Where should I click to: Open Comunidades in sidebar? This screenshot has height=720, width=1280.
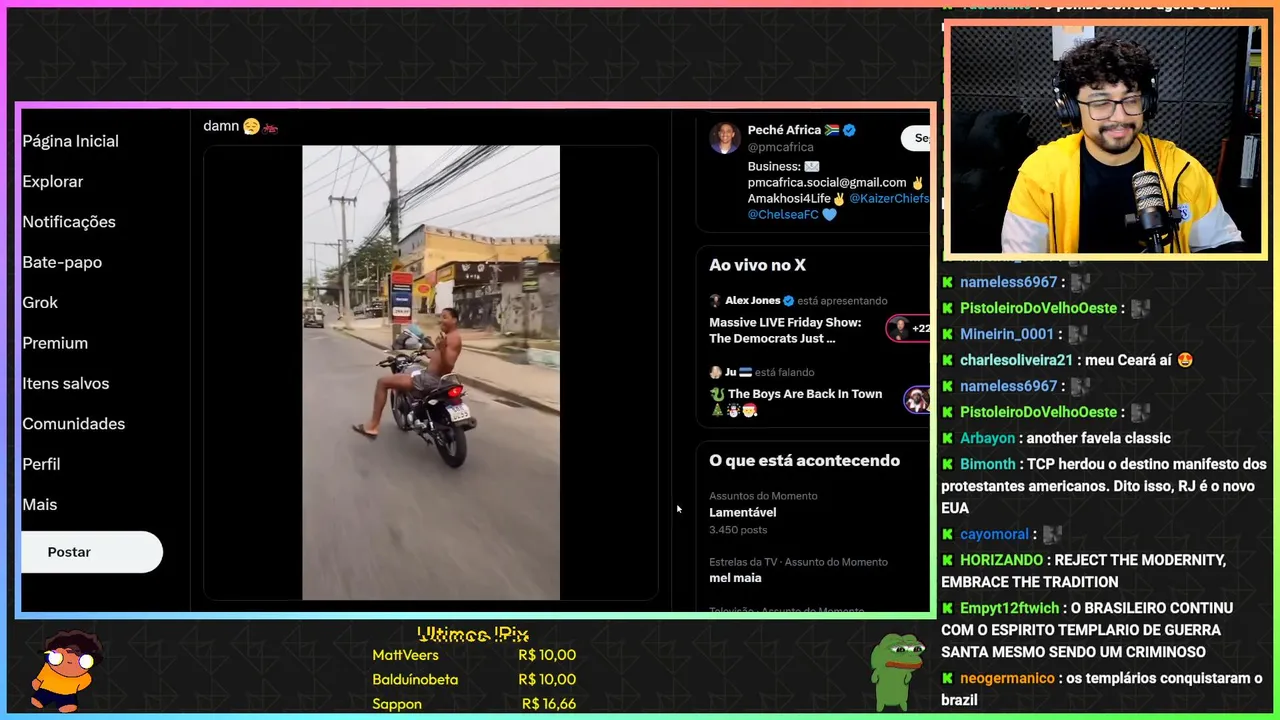point(74,424)
